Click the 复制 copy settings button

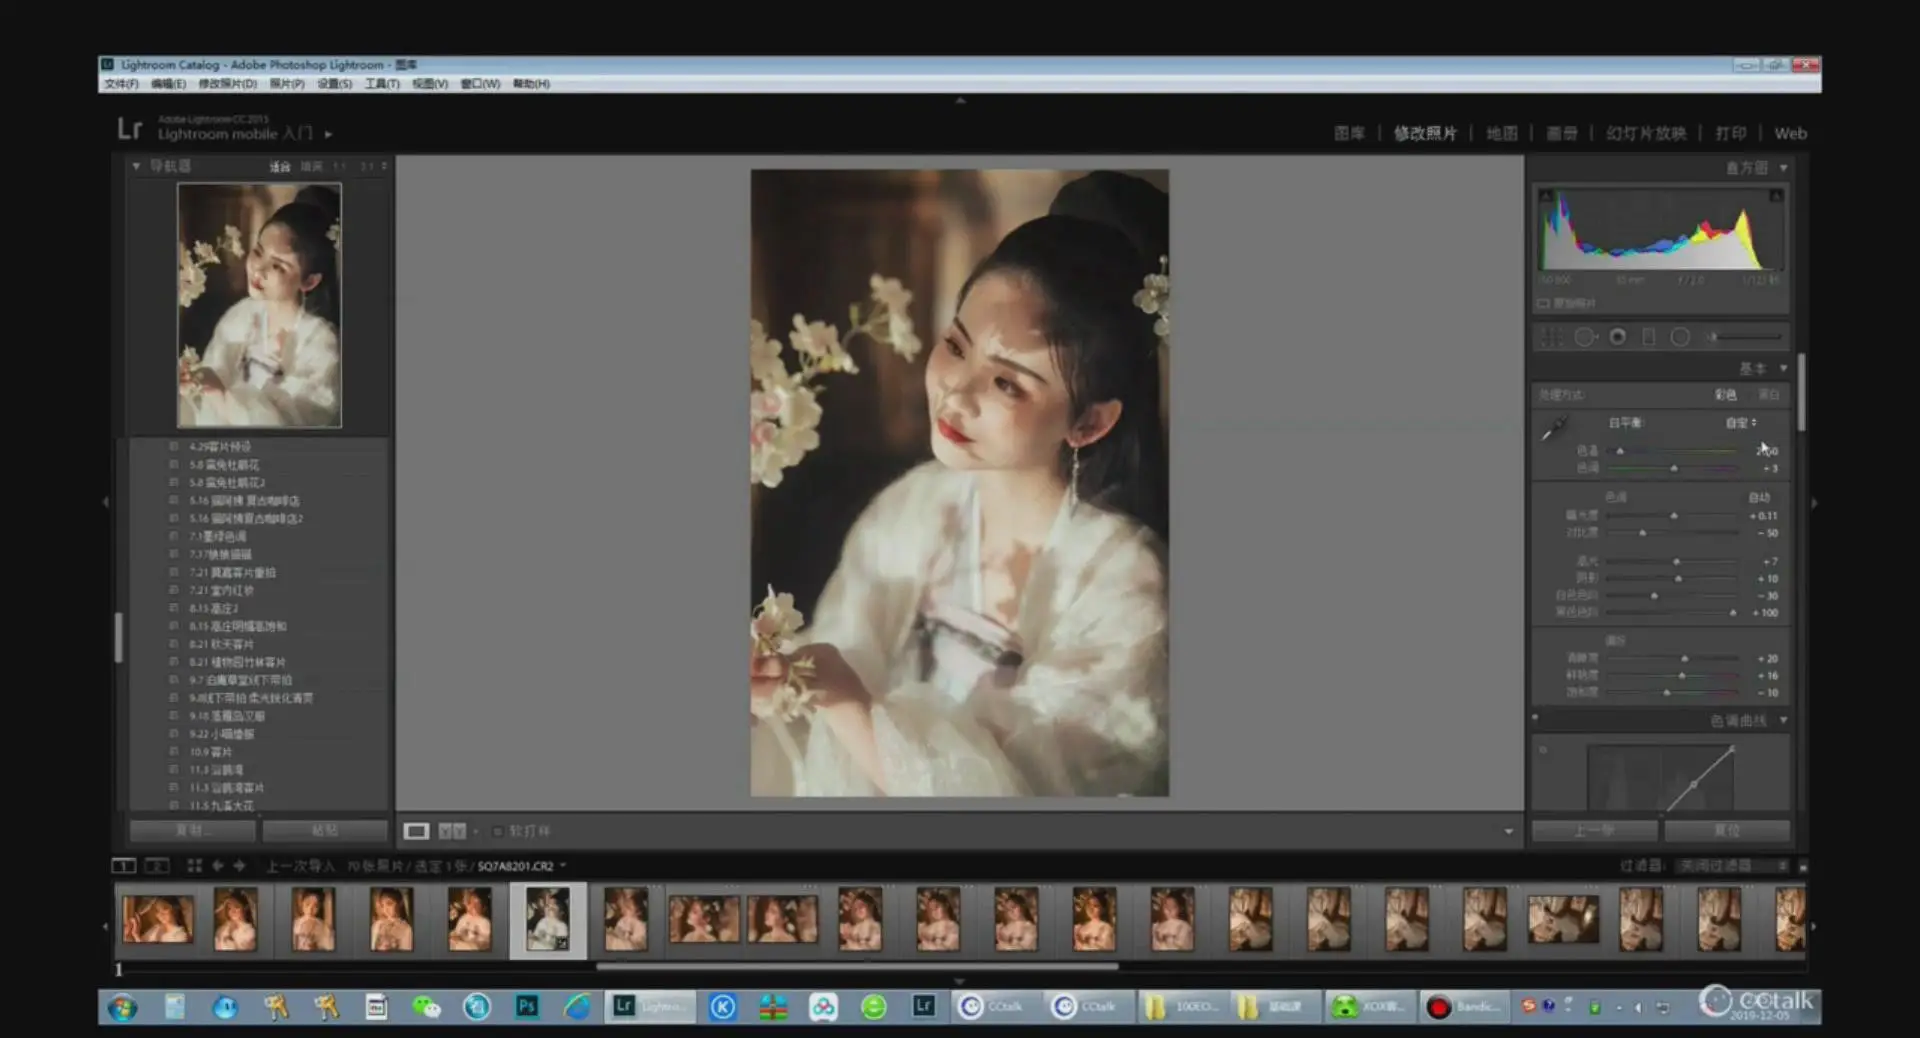pyautogui.click(x=192, y=831)
